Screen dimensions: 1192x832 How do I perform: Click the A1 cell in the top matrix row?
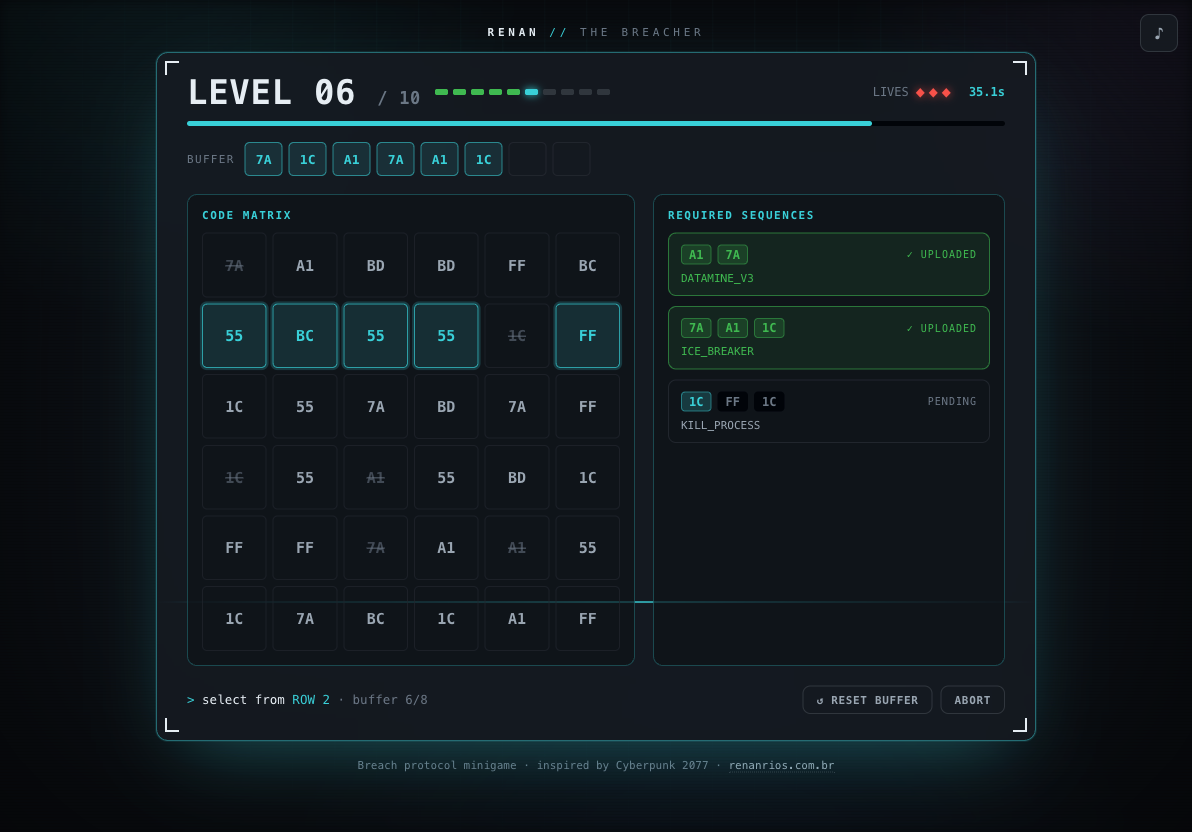(x=305, y=265)
